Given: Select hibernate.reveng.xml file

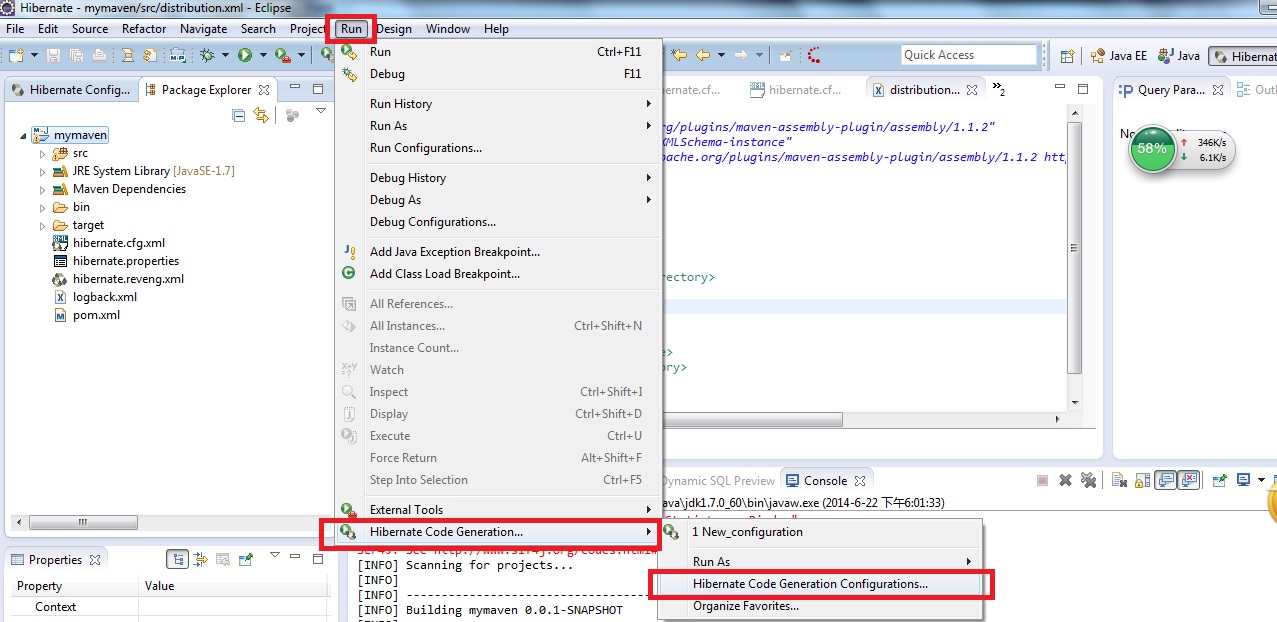Looking at the screenshot, I should coord(128,279).
